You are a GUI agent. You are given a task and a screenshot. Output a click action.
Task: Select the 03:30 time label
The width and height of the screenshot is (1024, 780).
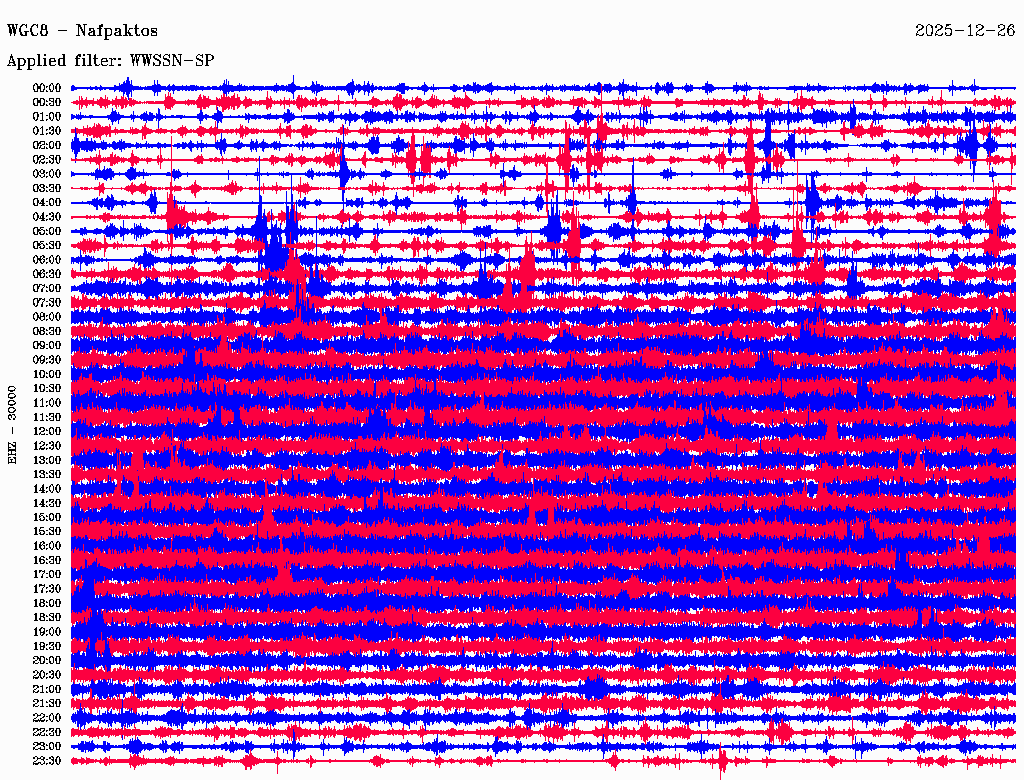[47, 189]
